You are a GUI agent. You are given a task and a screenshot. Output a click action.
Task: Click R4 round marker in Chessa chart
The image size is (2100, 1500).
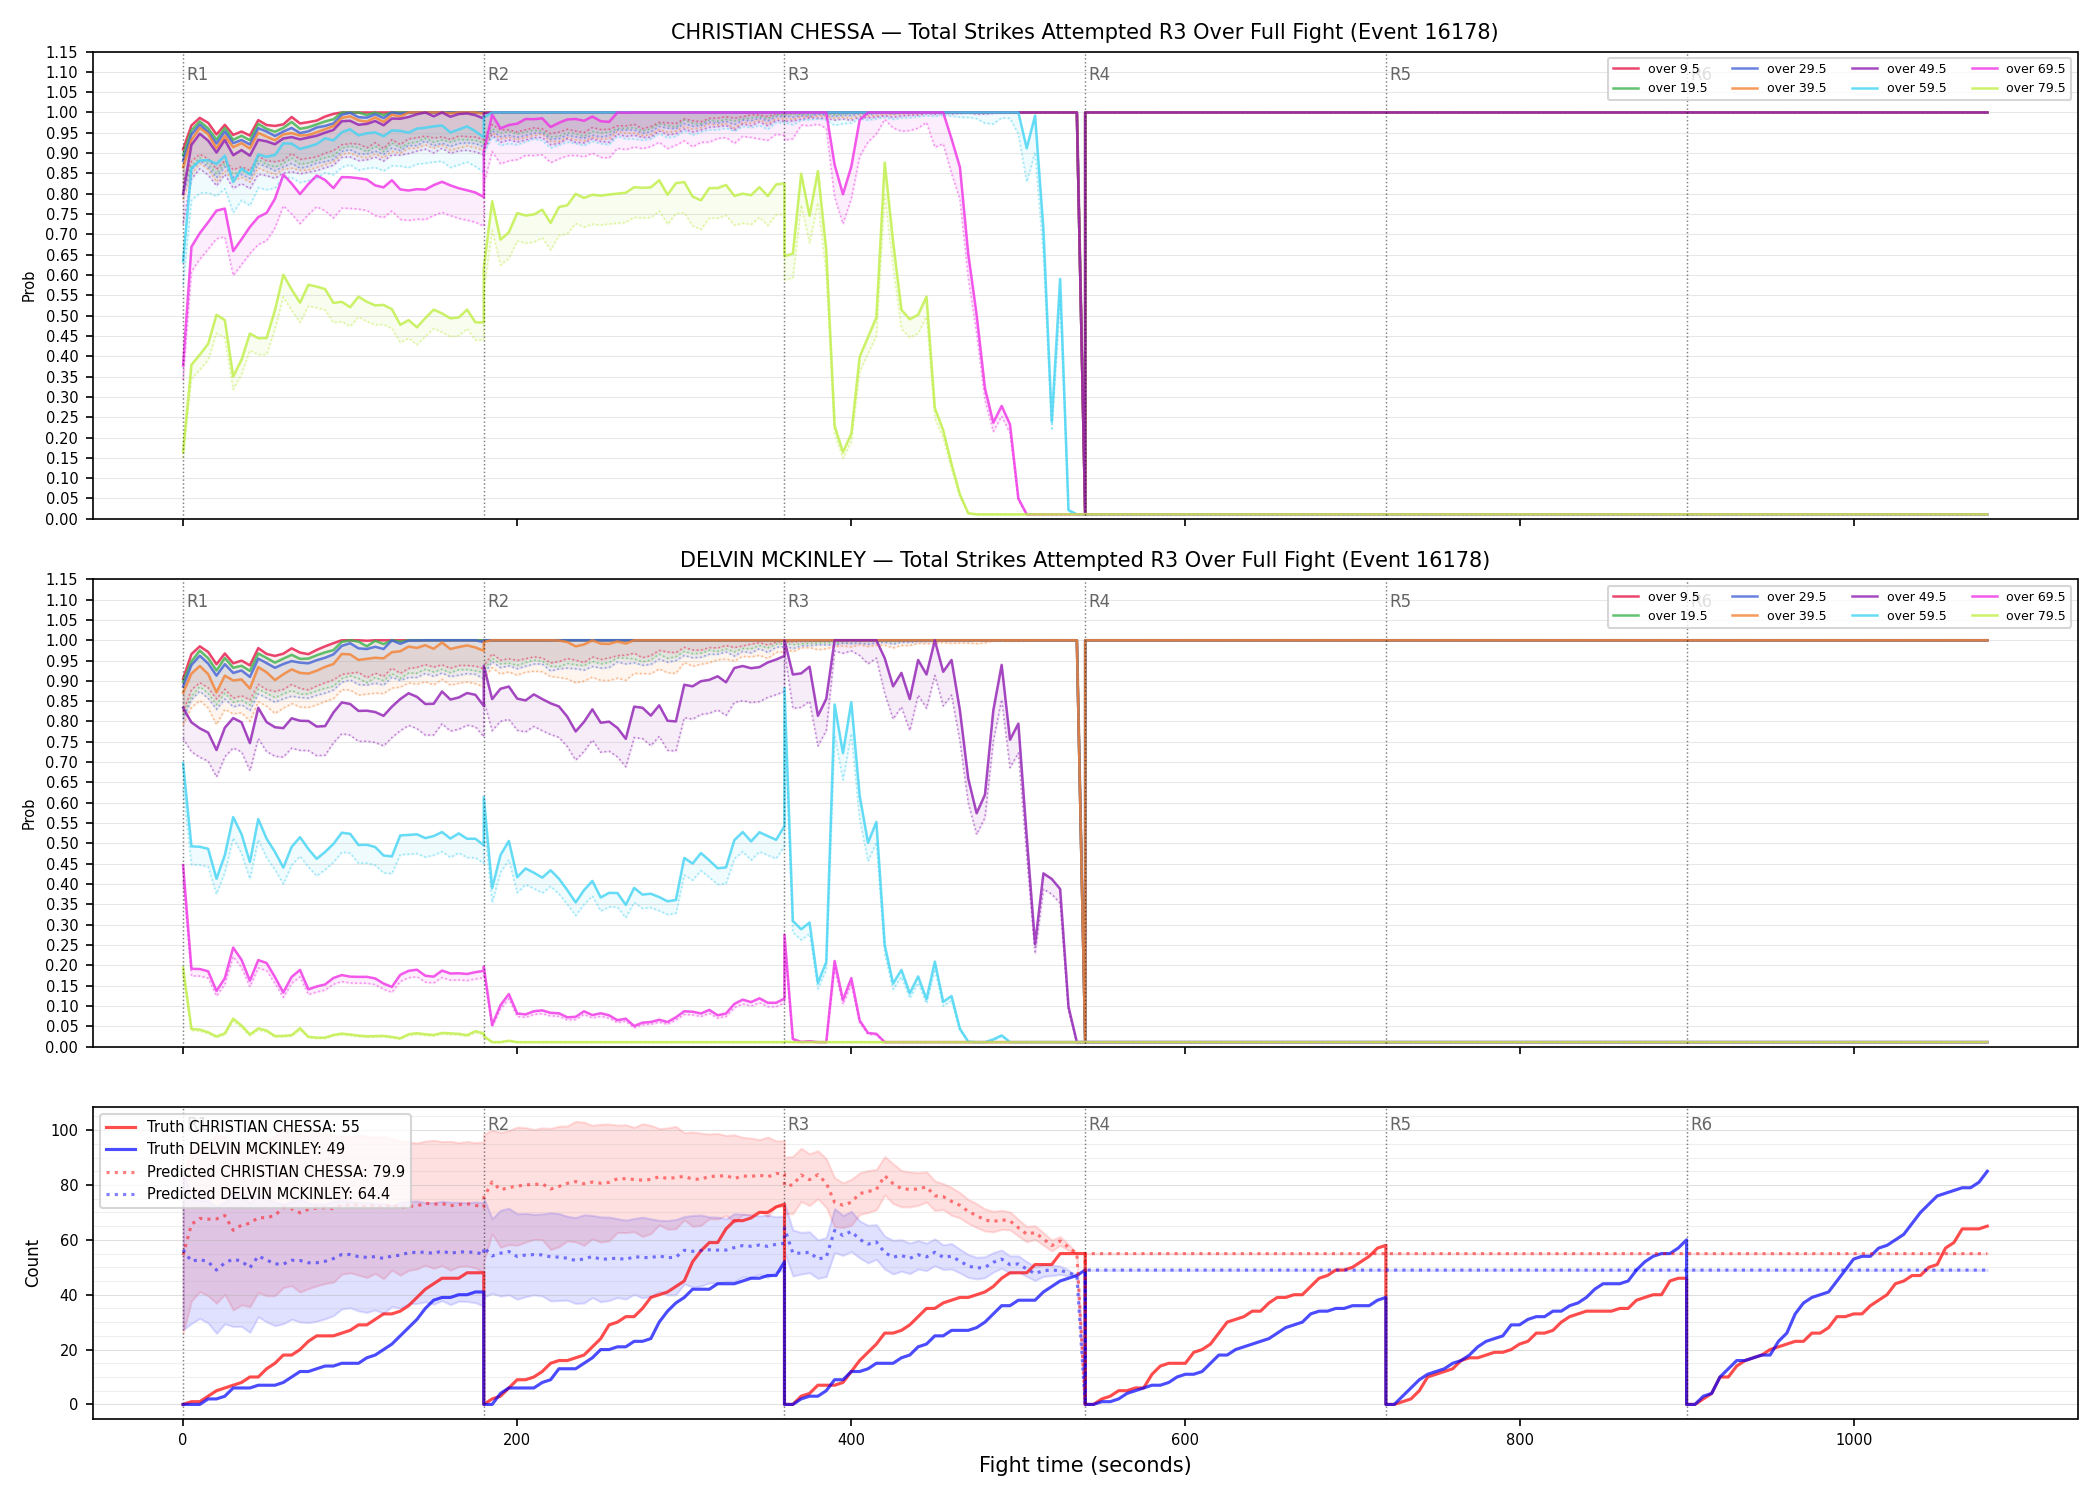pyautogui.click(x=1099, y=74)
